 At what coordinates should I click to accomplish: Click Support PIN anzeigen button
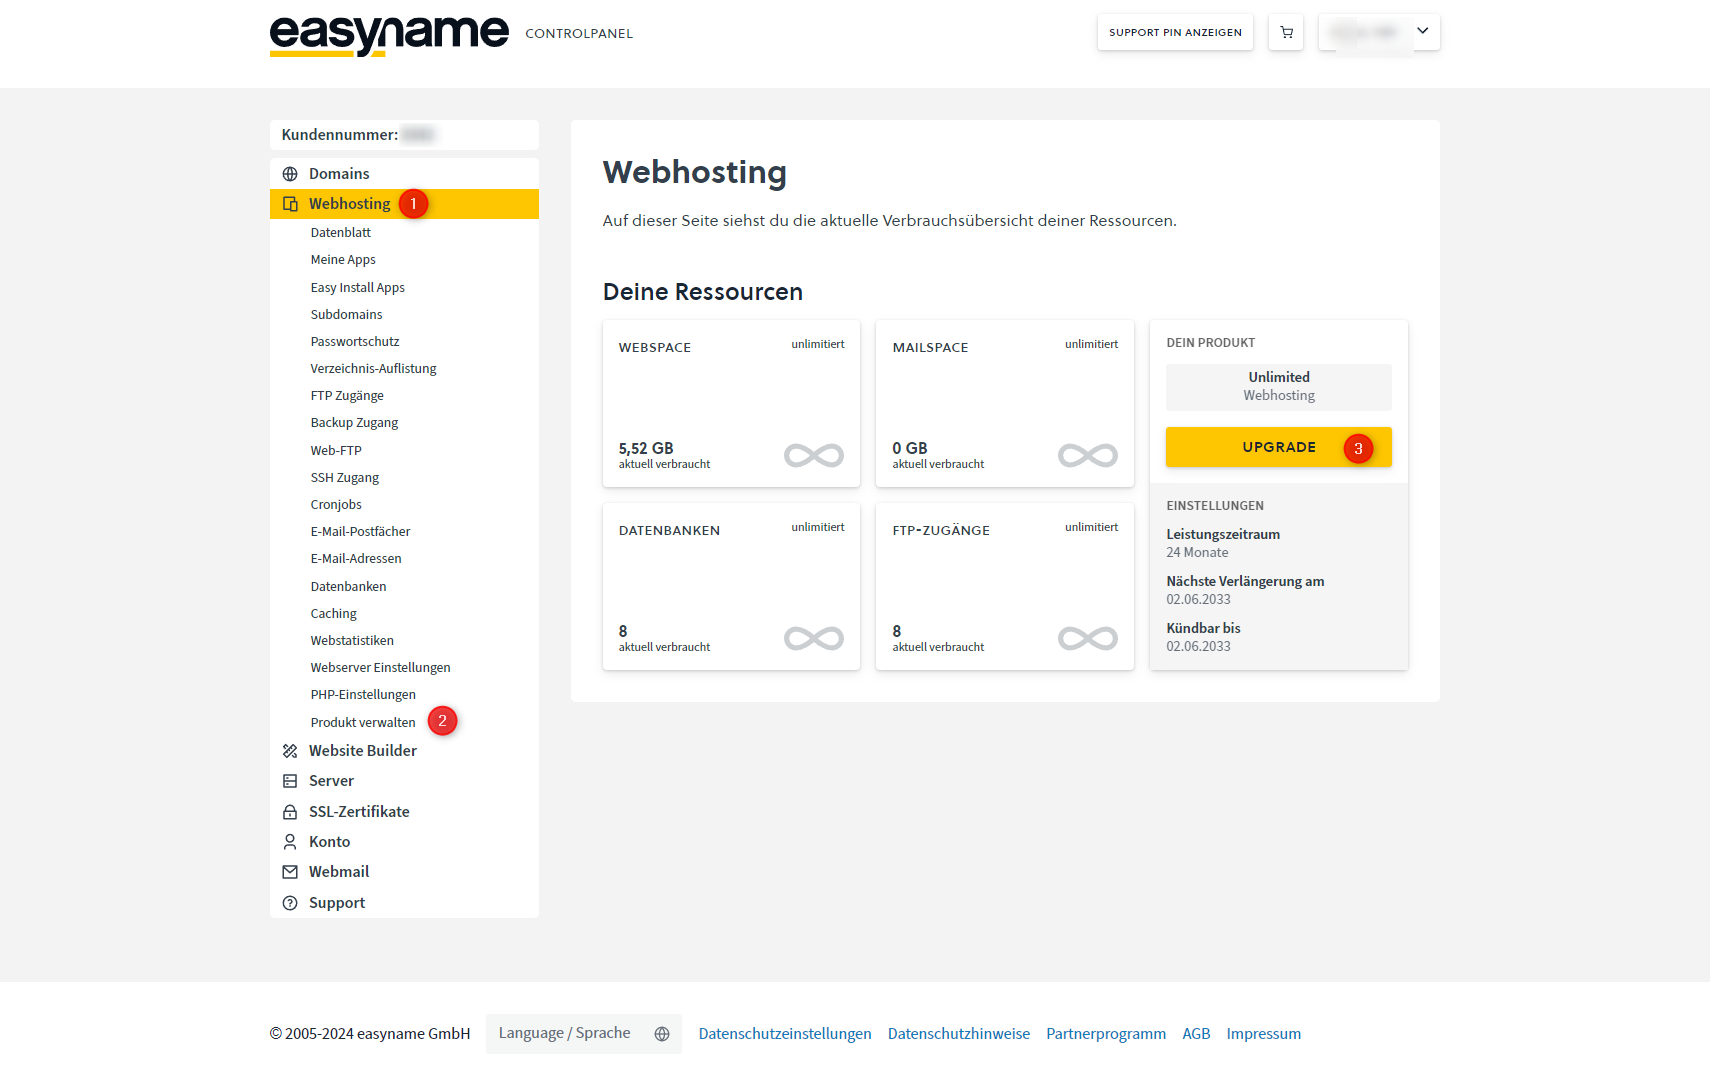[1175, 33]
